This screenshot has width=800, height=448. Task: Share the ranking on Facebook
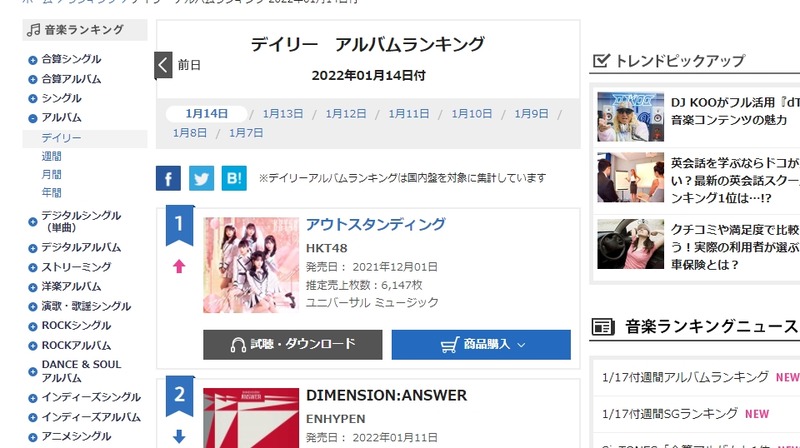tap(168, 178)
